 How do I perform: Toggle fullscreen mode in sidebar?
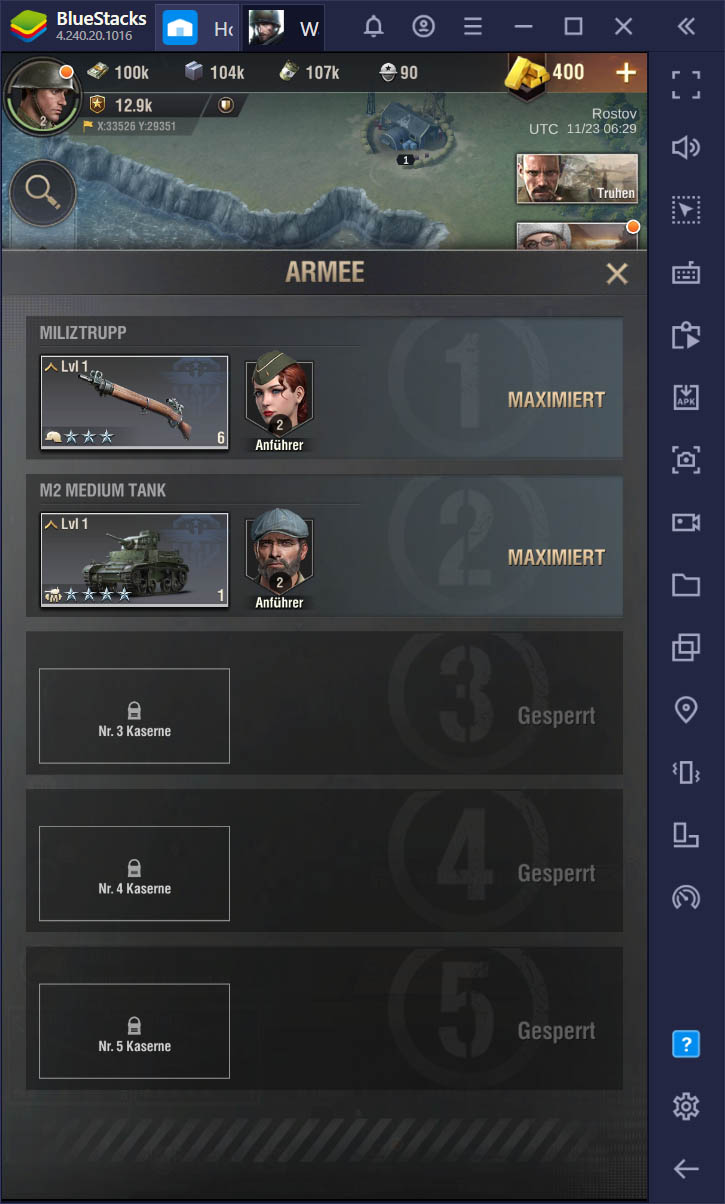point(686,85)
